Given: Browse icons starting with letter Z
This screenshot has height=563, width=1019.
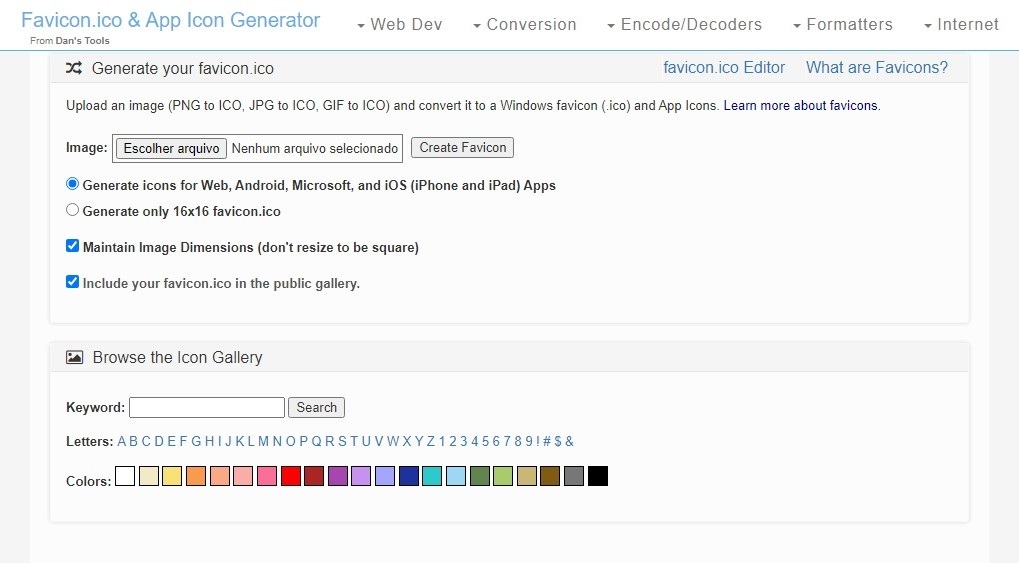Looking at the screenshot, I should click(x=430, y=441).
